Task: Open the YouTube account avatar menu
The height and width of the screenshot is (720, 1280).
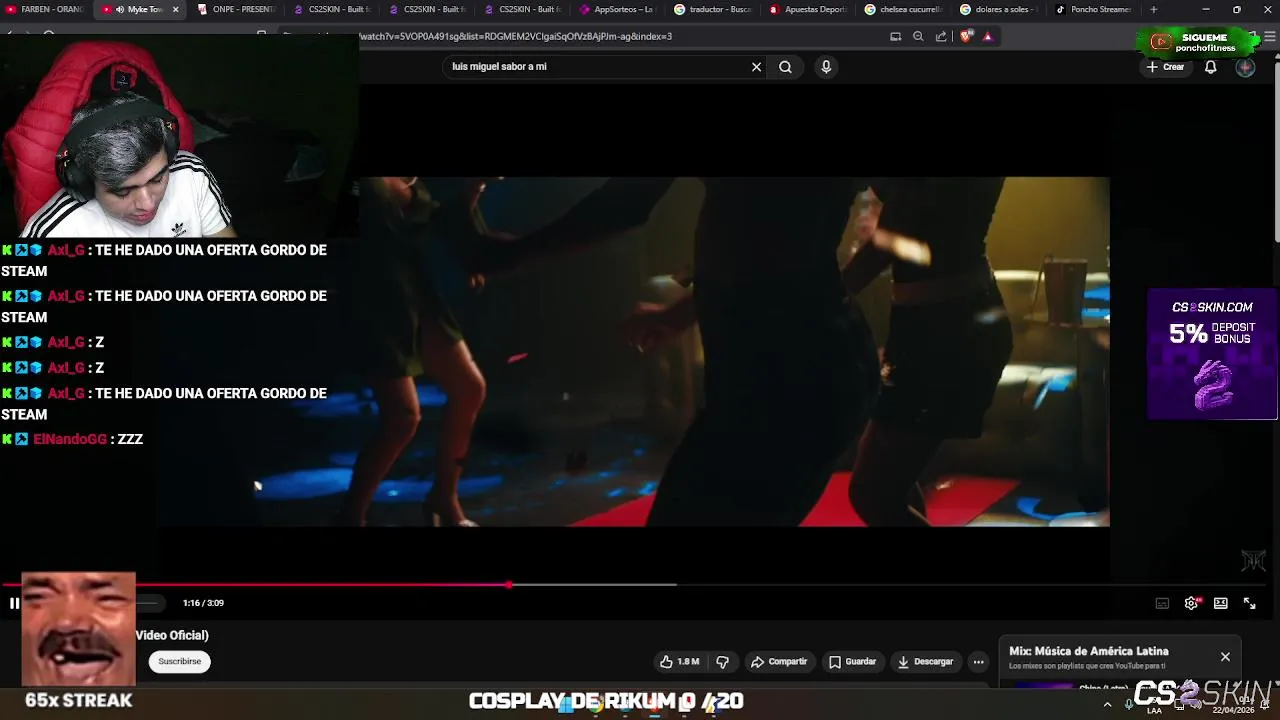Action: click(1245, 67)
